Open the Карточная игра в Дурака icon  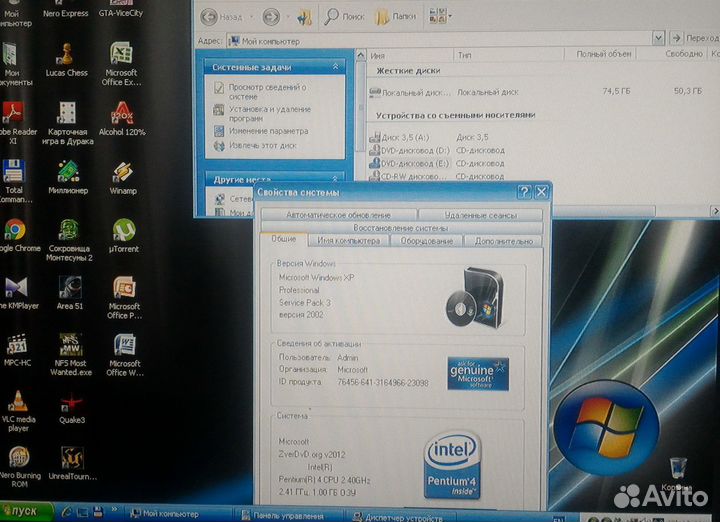(68, 123)
